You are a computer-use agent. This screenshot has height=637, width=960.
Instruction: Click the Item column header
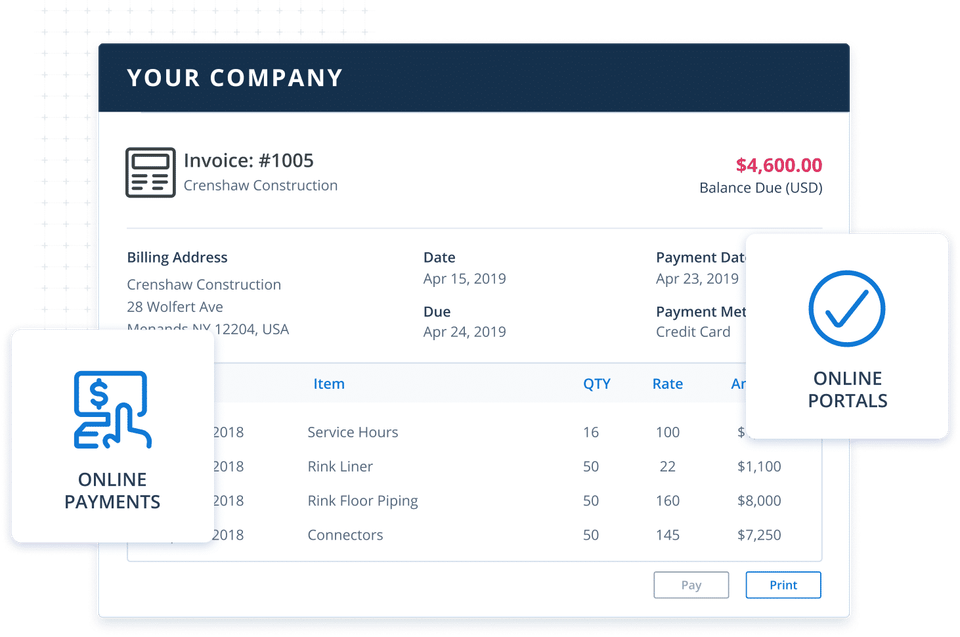pyautogui.click(x=328, y=384)
